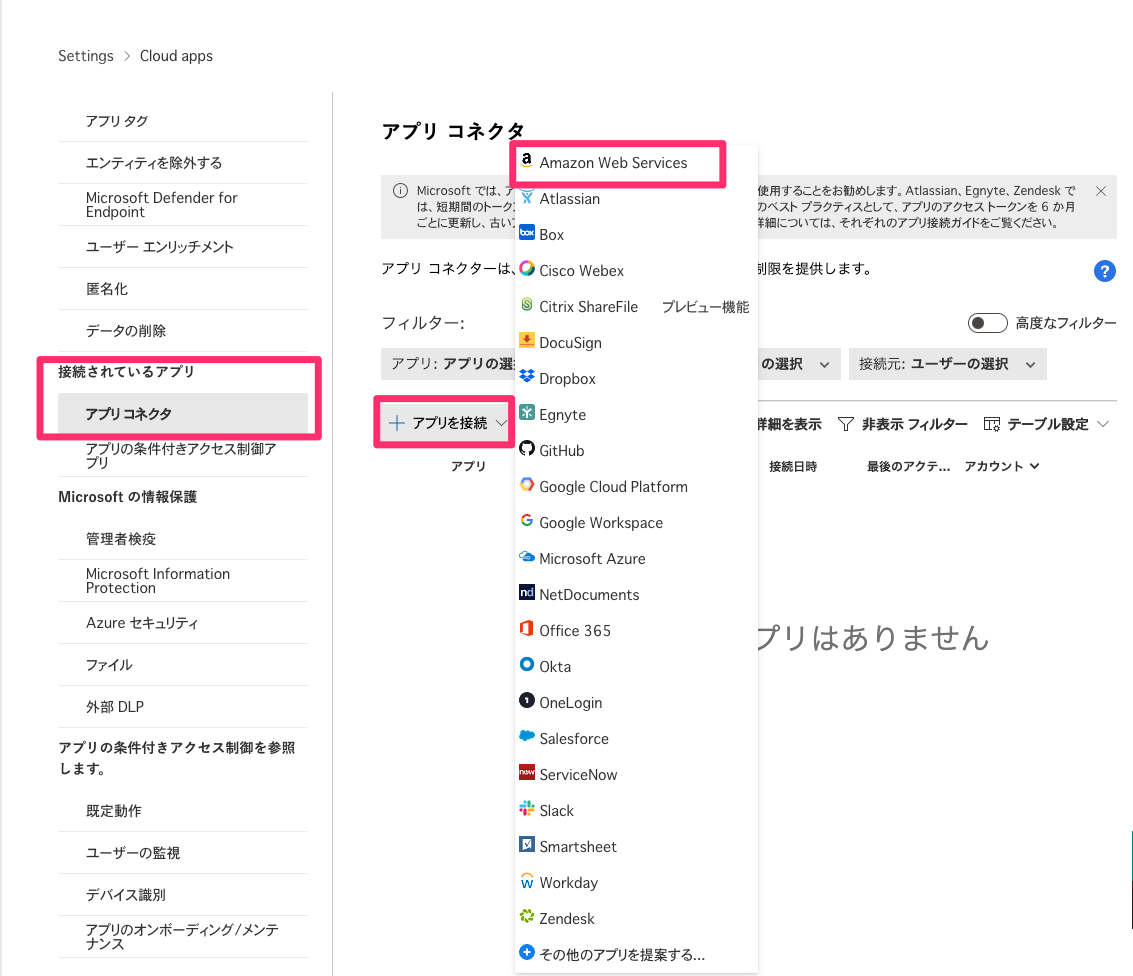The image size is (1133, 976).
Task: Click the Citrix ShareFile logo icon
Action: [x=527, y=305]
